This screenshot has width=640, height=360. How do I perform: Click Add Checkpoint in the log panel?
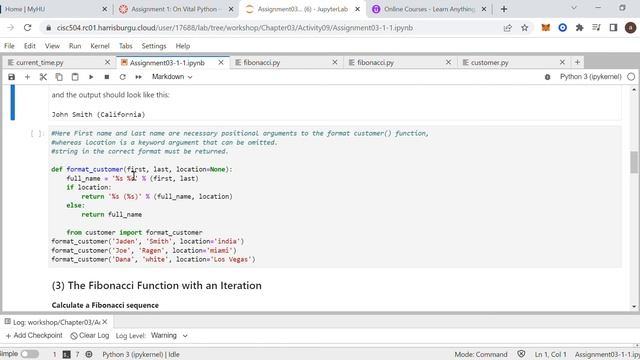point(34,336)
